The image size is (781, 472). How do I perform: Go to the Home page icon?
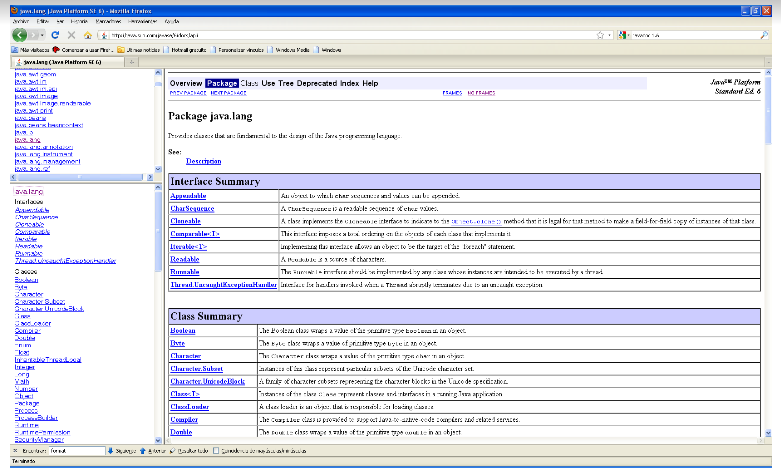click(x=88, y=34)
